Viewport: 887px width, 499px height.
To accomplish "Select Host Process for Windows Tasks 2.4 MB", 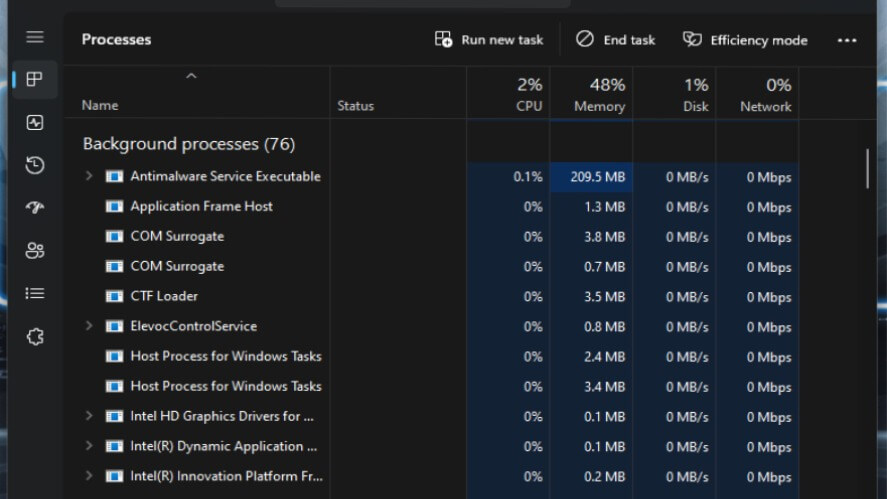I will pos(431,356).
